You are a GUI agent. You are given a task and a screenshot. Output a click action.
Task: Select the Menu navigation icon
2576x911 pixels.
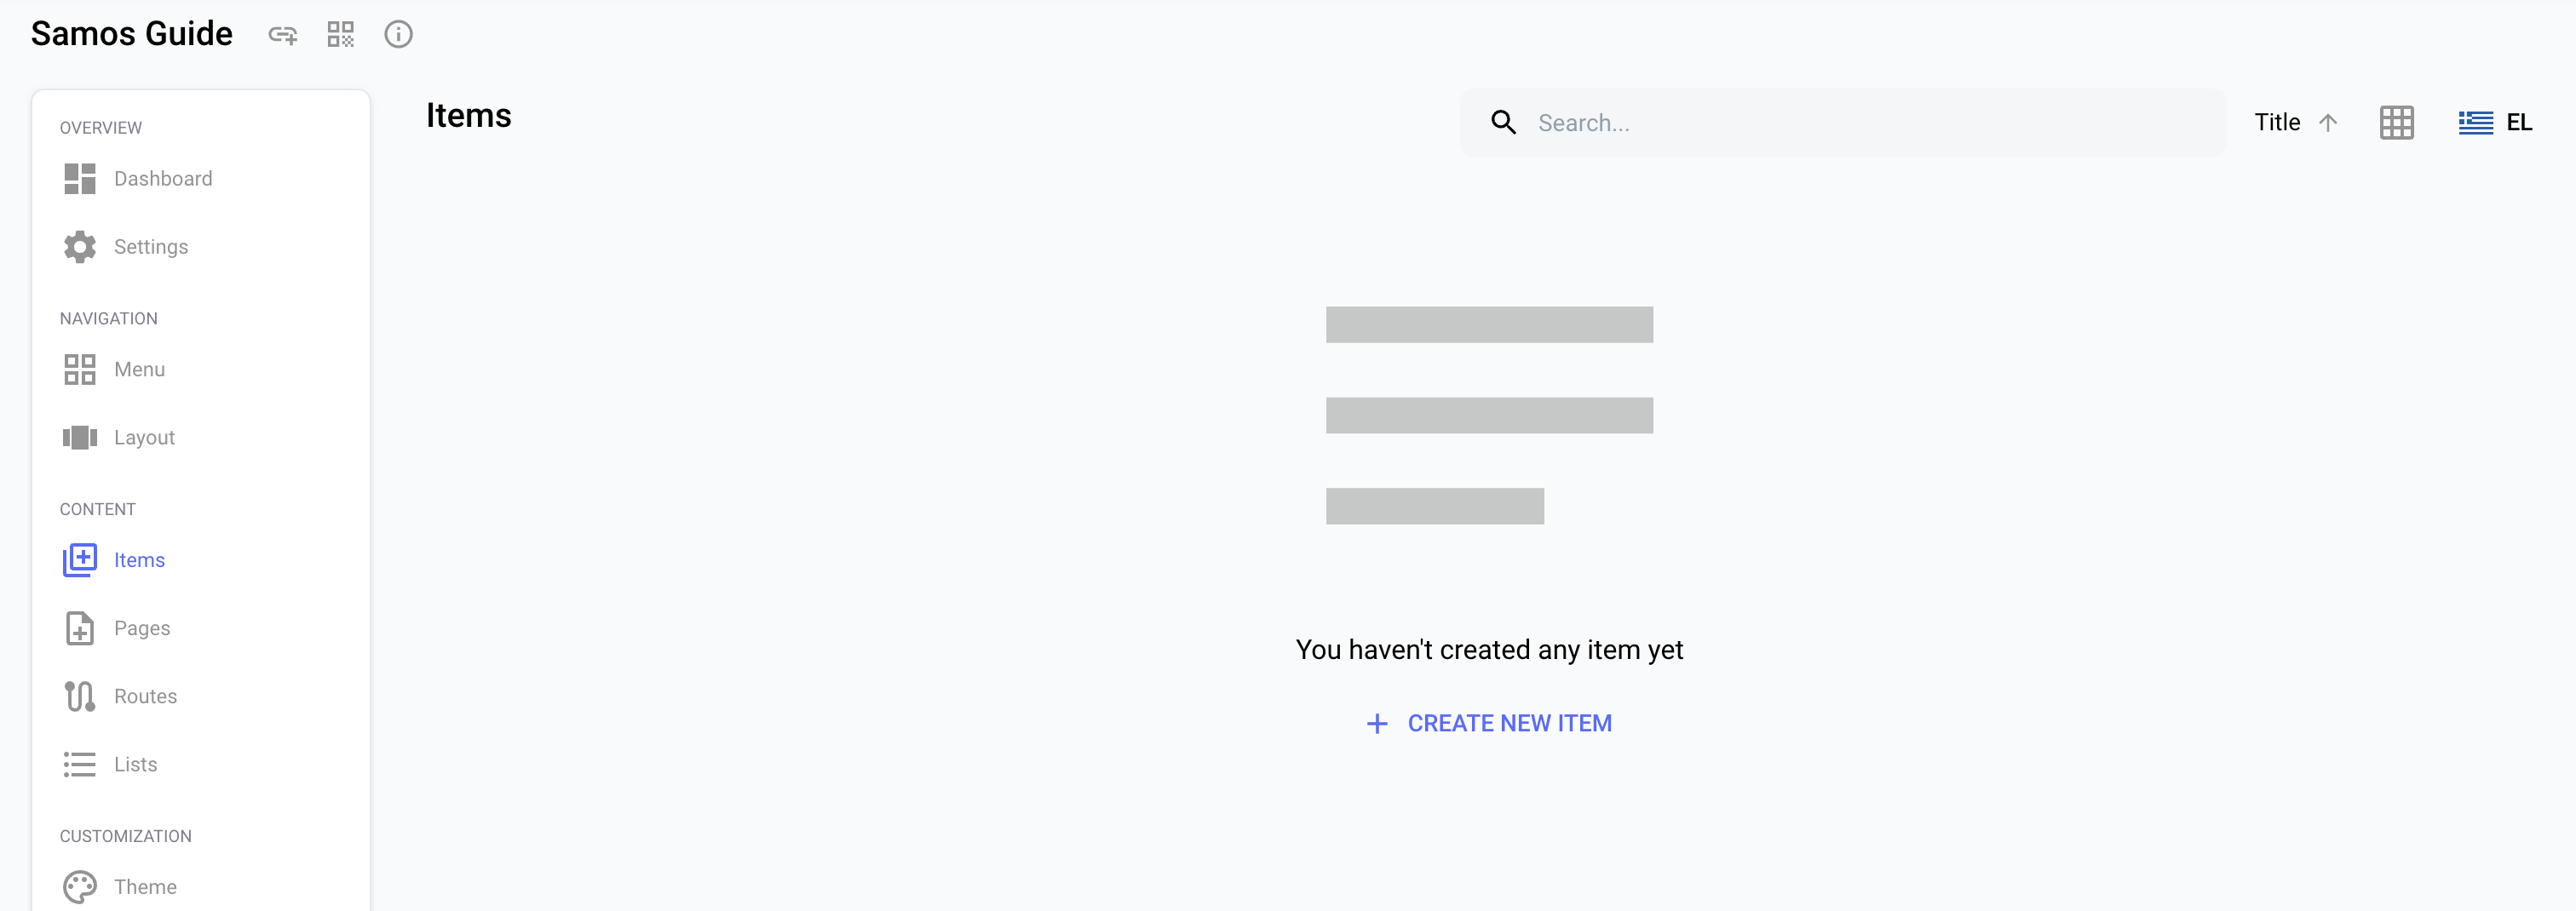[80, 369]
